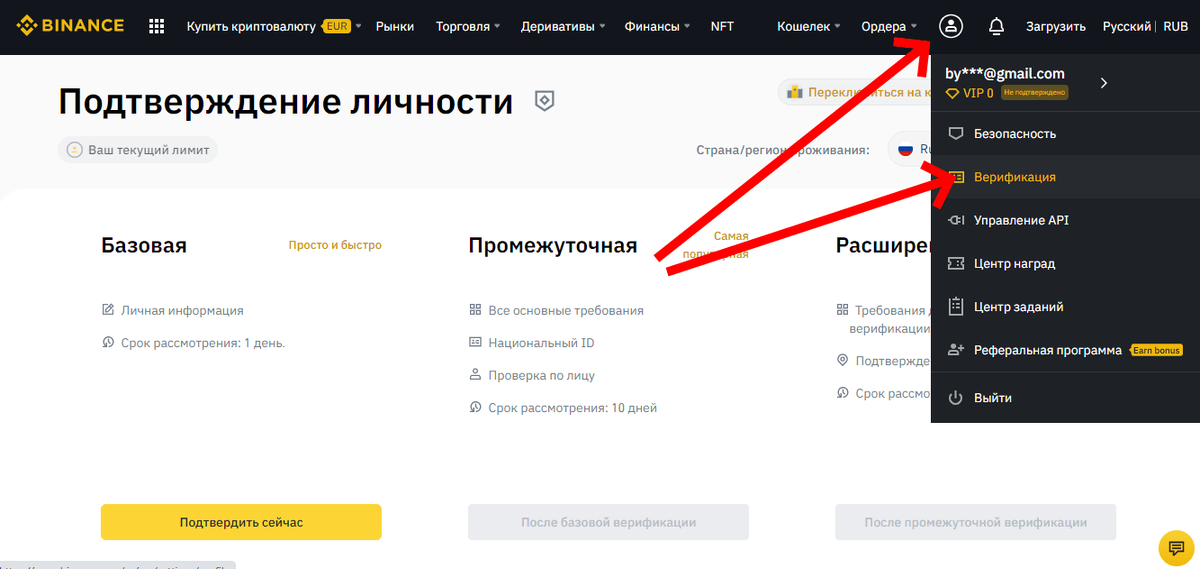Click the Подтвердить сейчас button
This screenshot has height=569, width=1200.
point(241,522)
